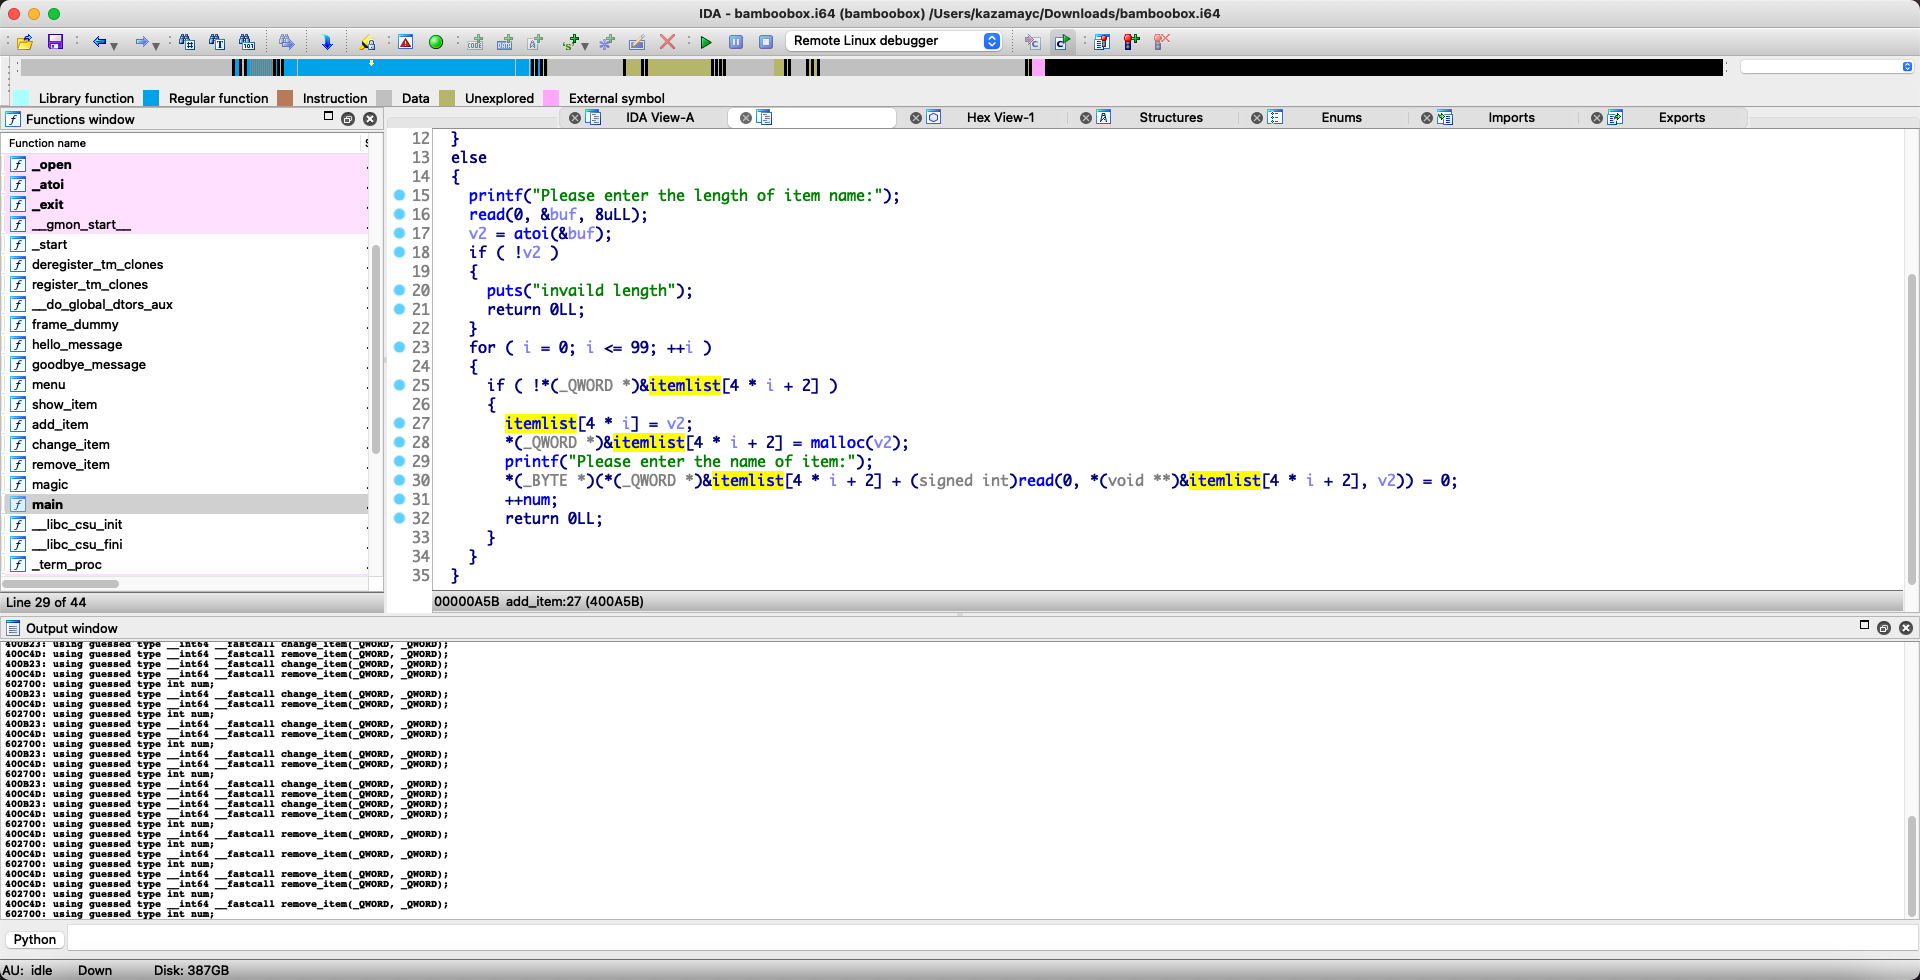
Task: Close the Output window panel
Action: [1906, 628]
